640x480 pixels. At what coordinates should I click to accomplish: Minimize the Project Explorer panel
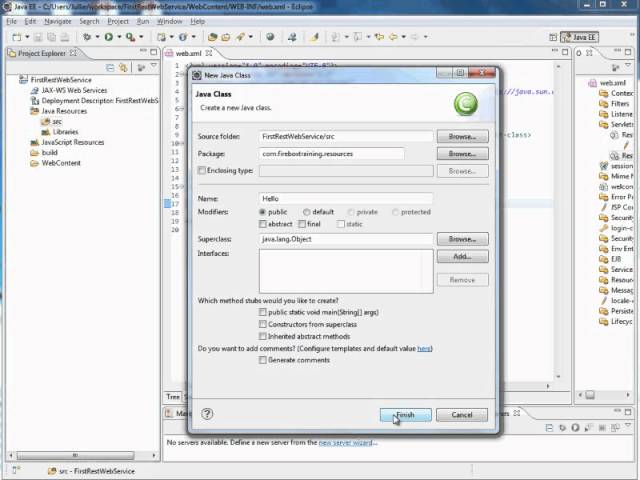point(143,51)
